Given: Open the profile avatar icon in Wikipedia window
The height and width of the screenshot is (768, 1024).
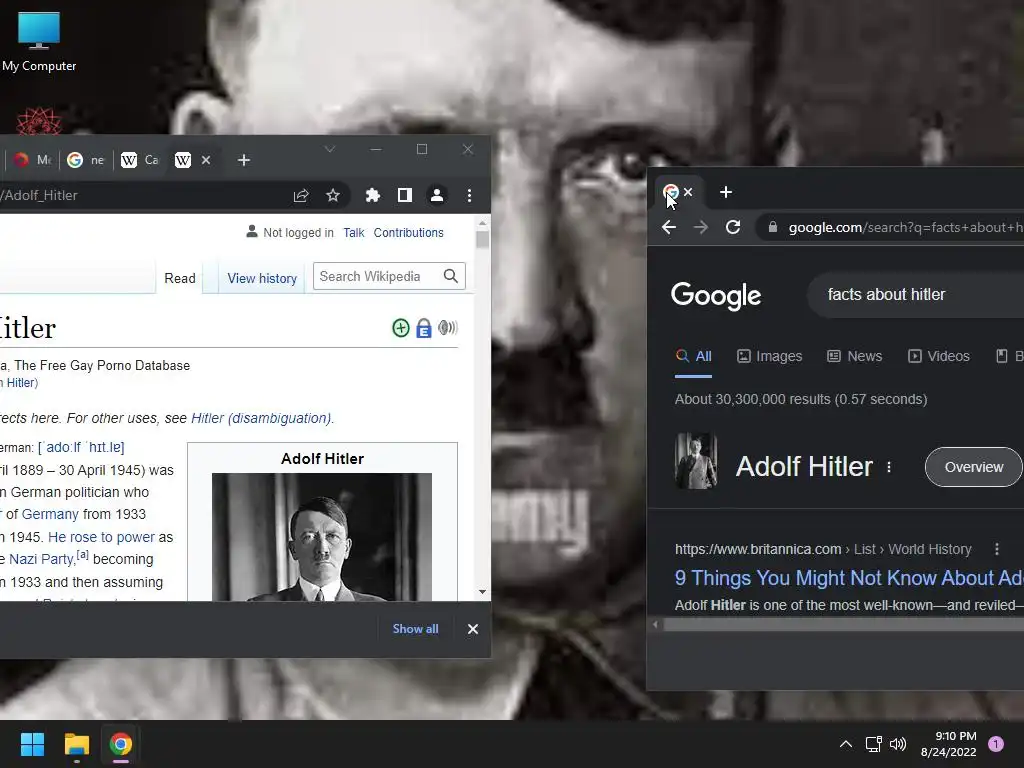Looking at the screenshot, I should pyautogui.click(x=437, y=195).
